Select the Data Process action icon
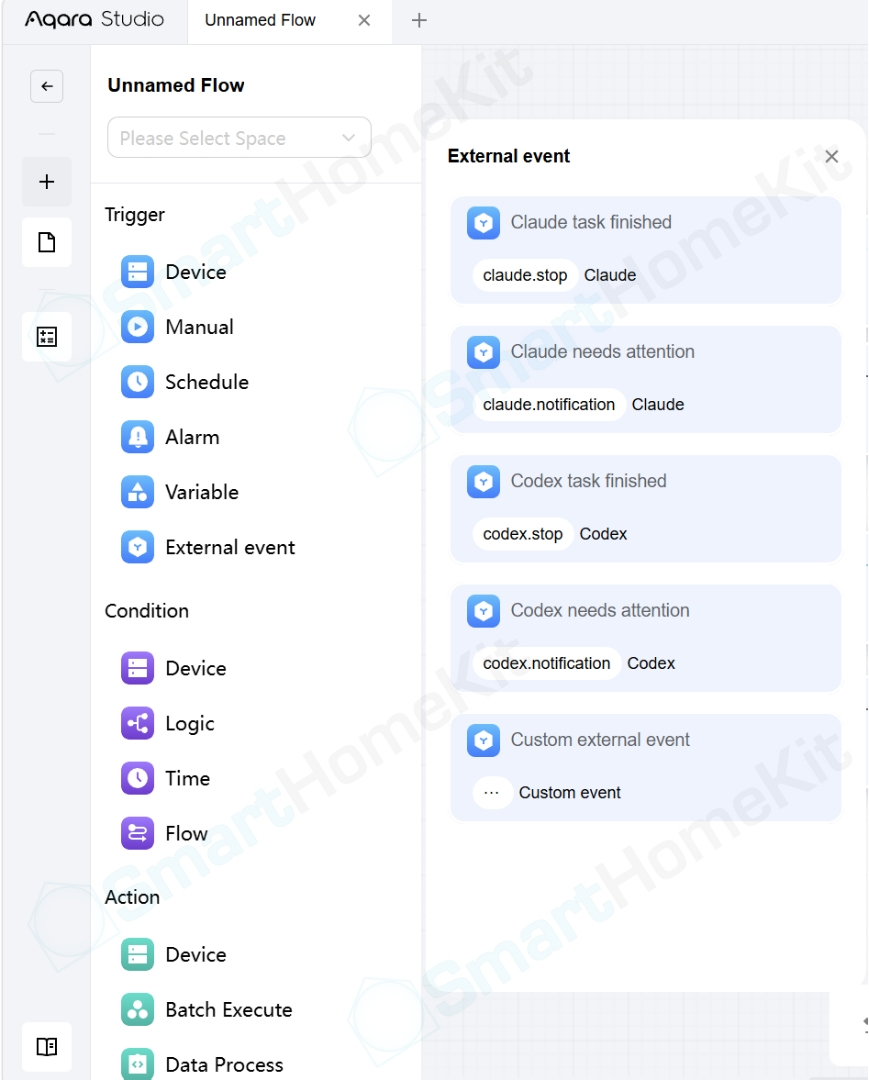Viewport: 869px width, 1080px height. 138,1064
